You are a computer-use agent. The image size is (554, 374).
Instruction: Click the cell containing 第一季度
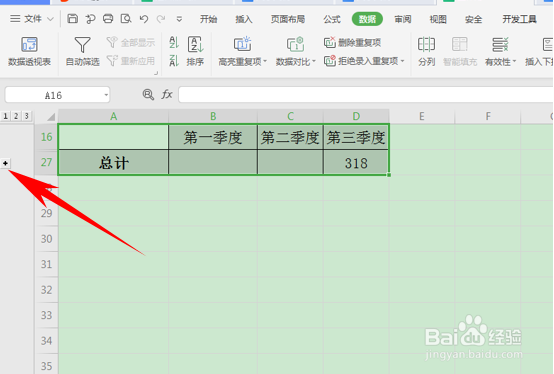(x=213, y=137)
